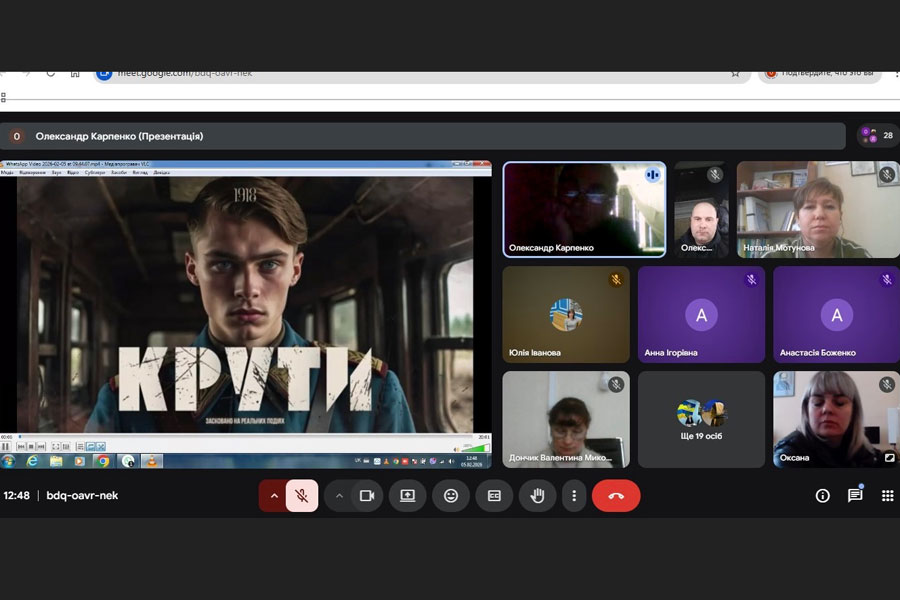Leave the call with red hang-up button
The height and width of the screenshot is (600, 900).
click(616, 496)
